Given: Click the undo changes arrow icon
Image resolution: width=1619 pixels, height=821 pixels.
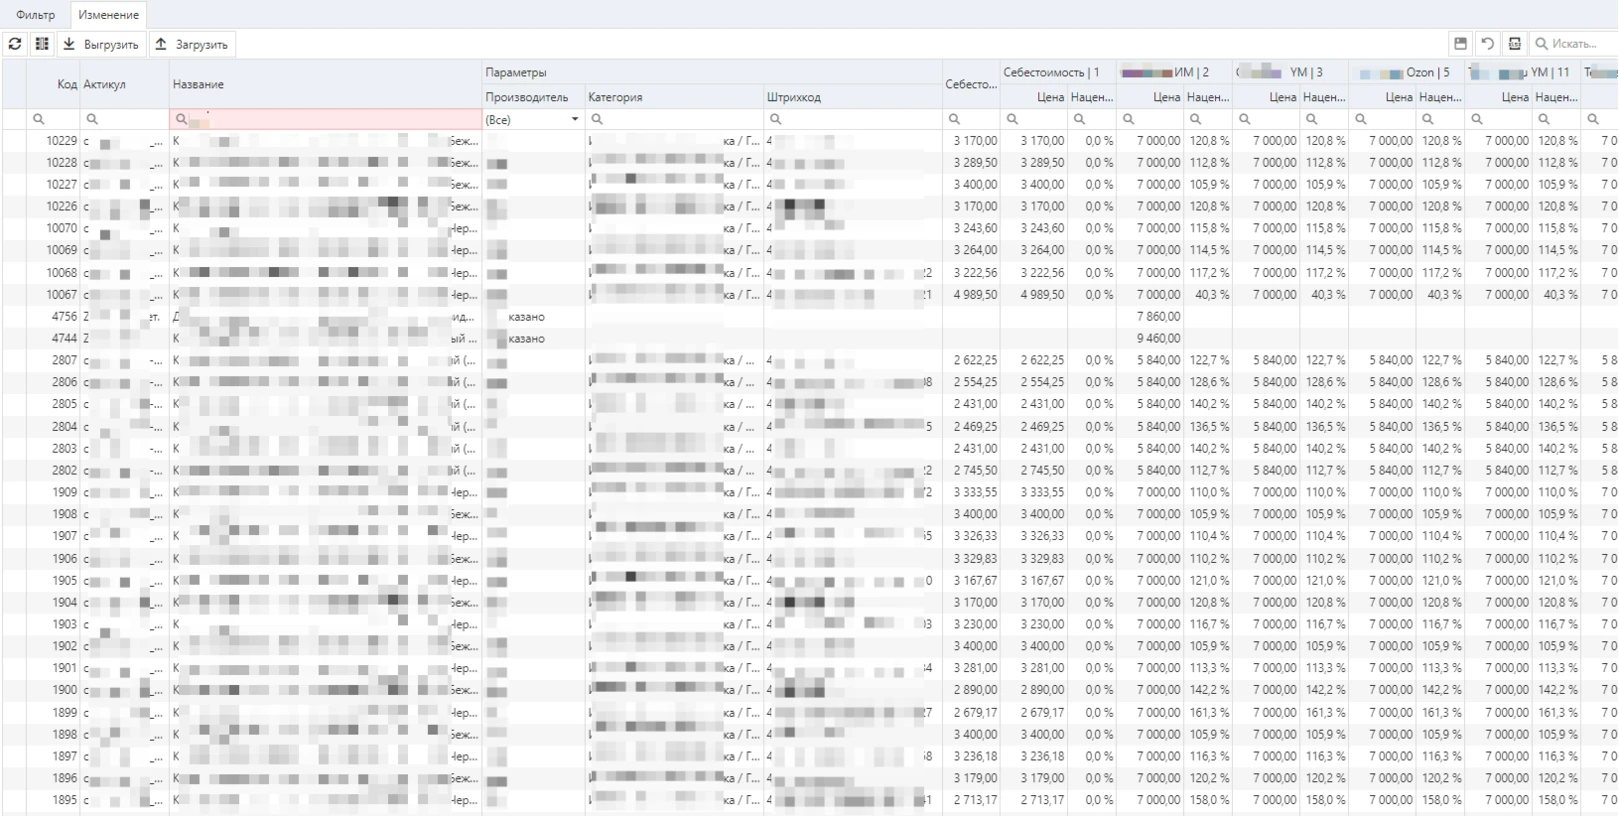Looking at the screenshot, I should (1487, 44).
